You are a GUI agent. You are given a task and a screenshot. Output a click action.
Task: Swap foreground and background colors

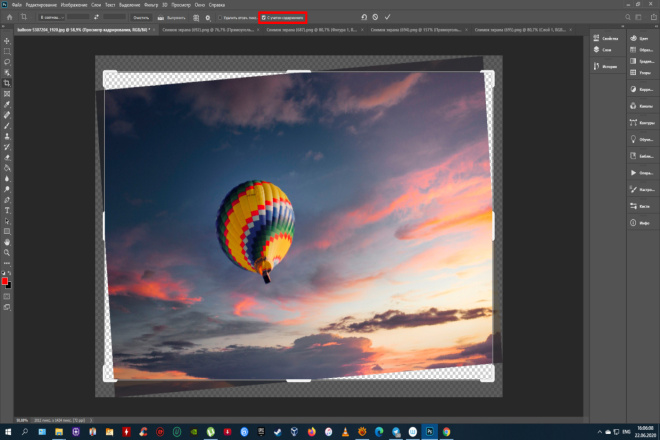tap(10, 273)
